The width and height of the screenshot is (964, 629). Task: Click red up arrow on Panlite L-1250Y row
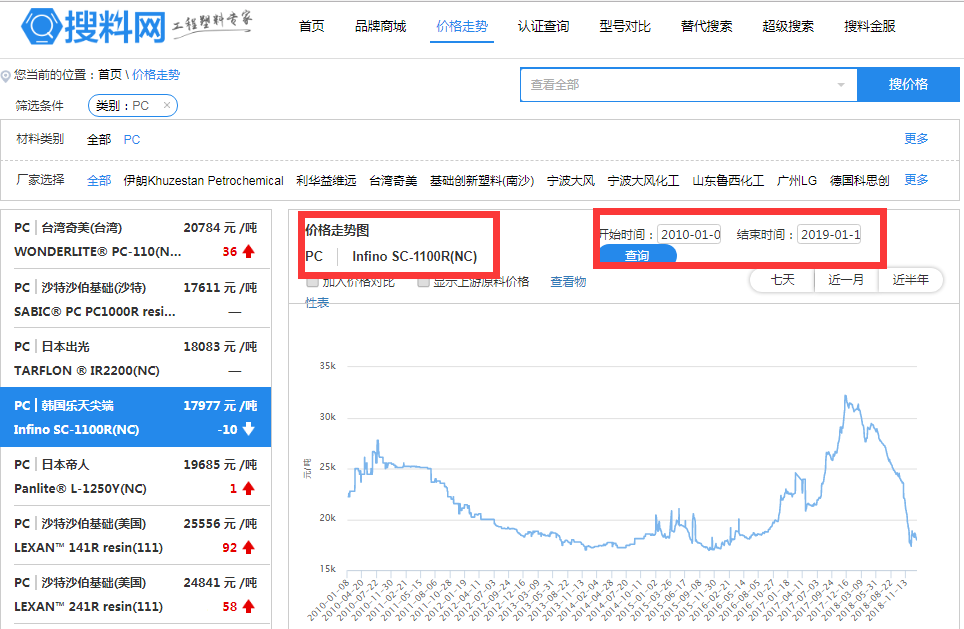click(248, 488)
